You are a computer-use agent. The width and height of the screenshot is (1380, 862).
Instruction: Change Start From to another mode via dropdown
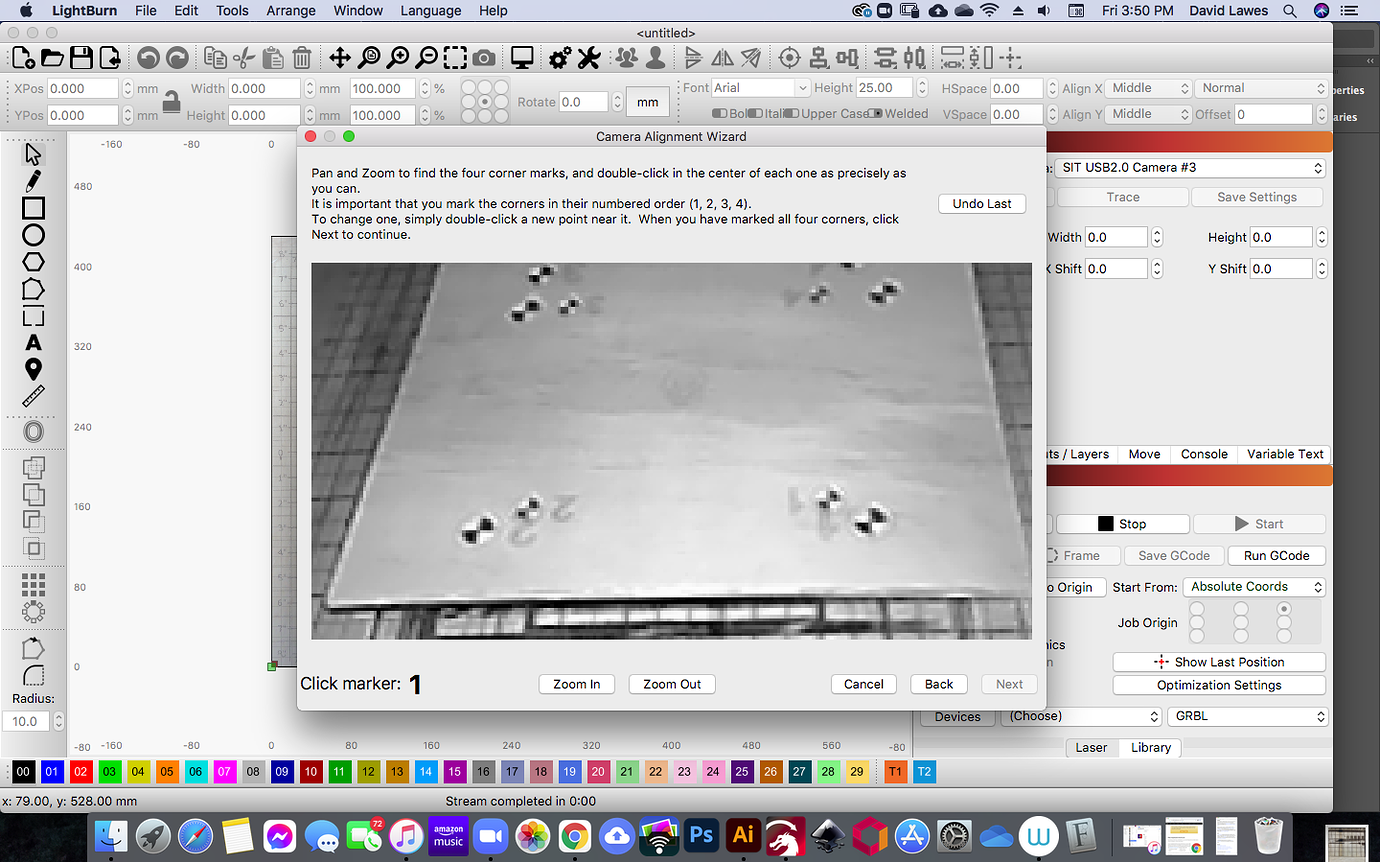1254,587
